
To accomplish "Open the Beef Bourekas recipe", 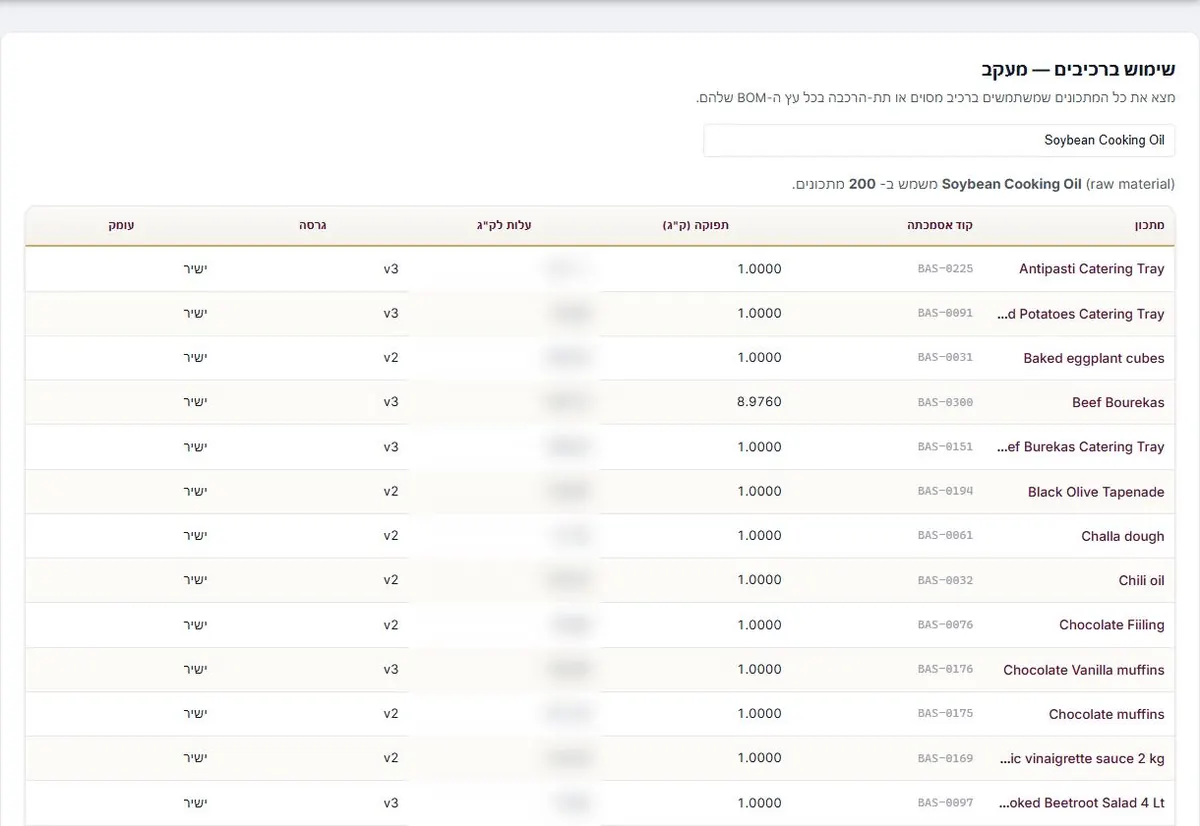I will pyautogui.click(x=1118, y=402).
